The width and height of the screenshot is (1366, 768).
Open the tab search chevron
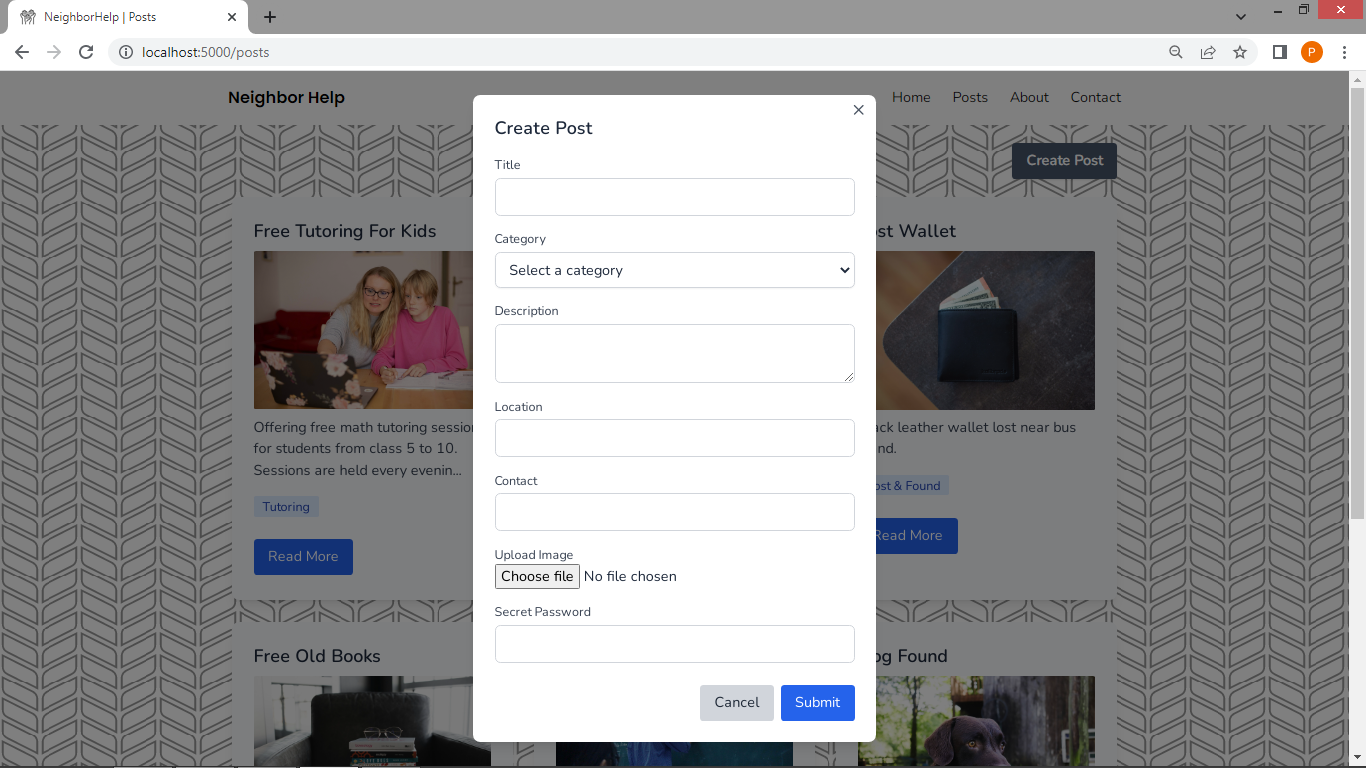coord(1241,17)
